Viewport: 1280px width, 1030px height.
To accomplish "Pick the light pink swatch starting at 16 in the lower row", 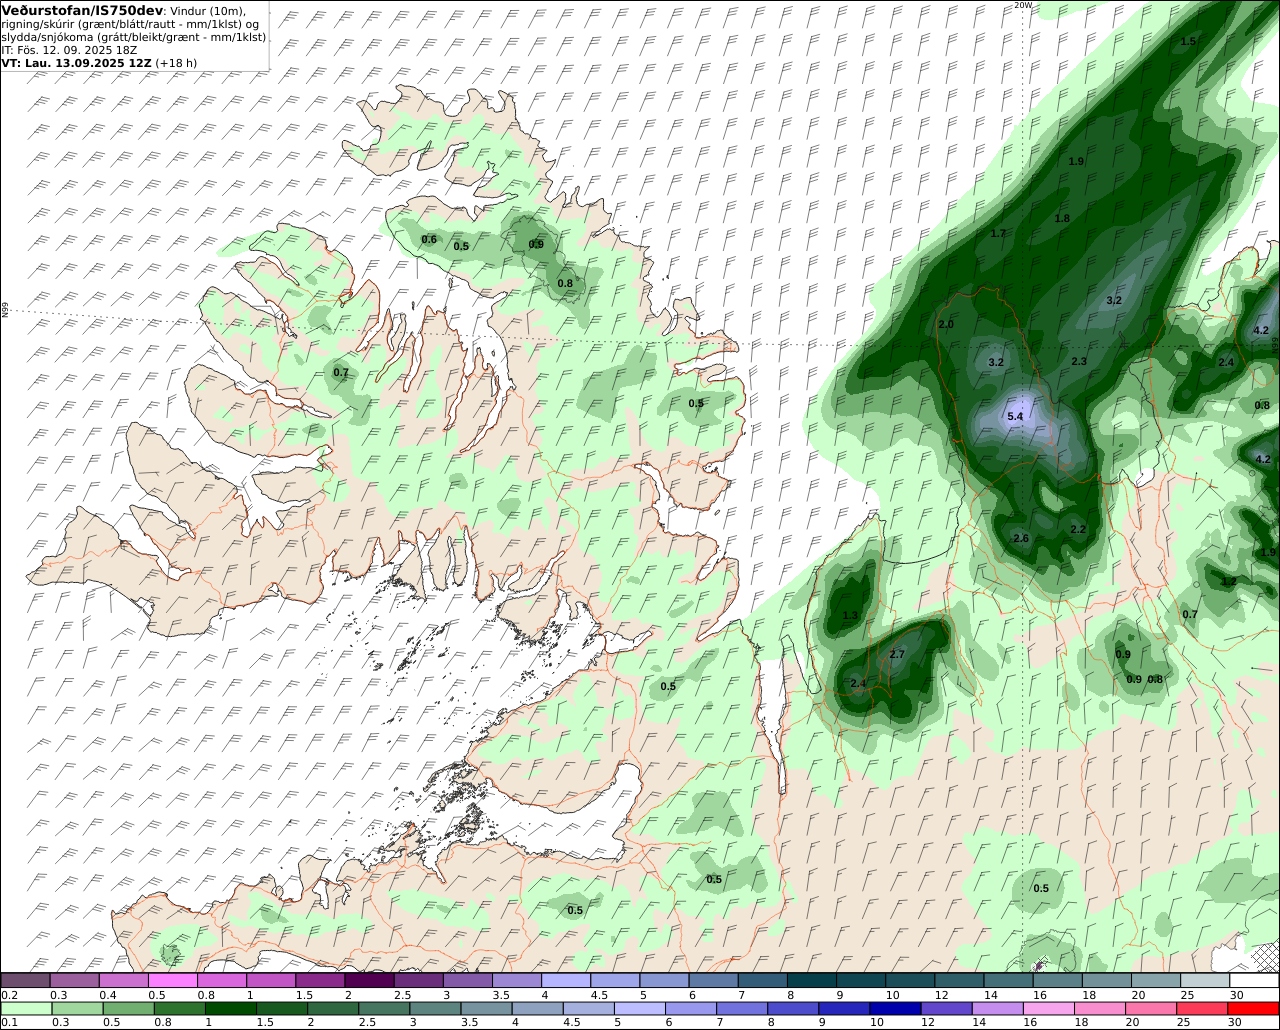I will (x=1048, y=1008).
